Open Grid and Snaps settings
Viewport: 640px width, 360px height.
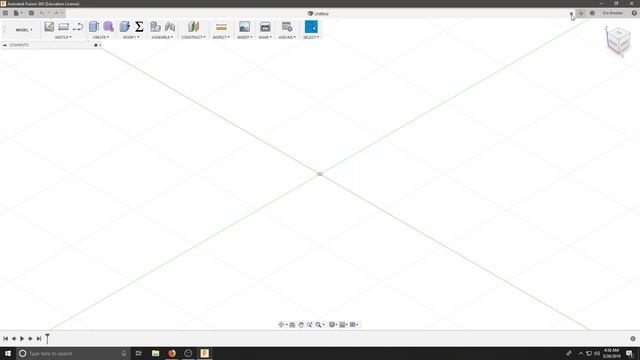[x=343, y=324]
